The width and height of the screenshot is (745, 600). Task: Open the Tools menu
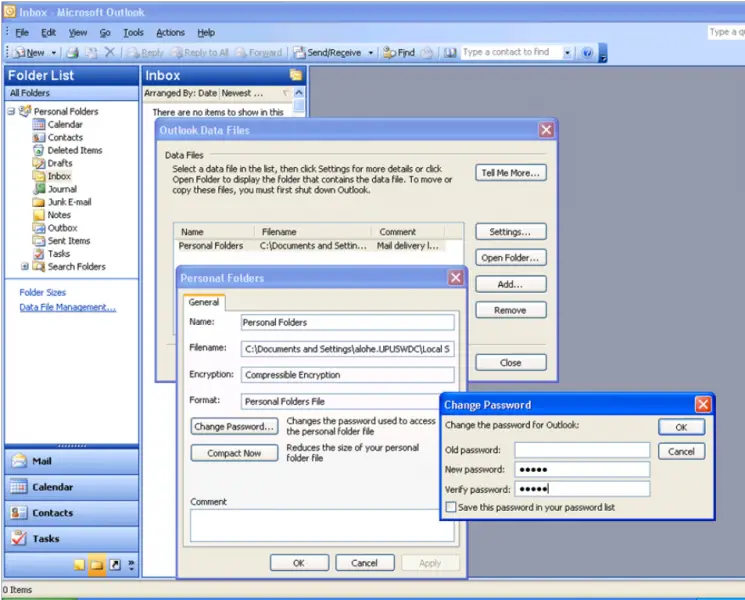(x=133, y=33)
